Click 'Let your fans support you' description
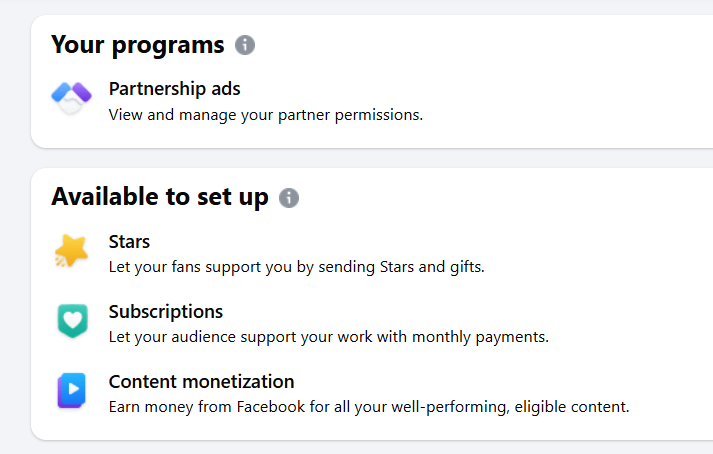713x454 pixels. point(296,267)
